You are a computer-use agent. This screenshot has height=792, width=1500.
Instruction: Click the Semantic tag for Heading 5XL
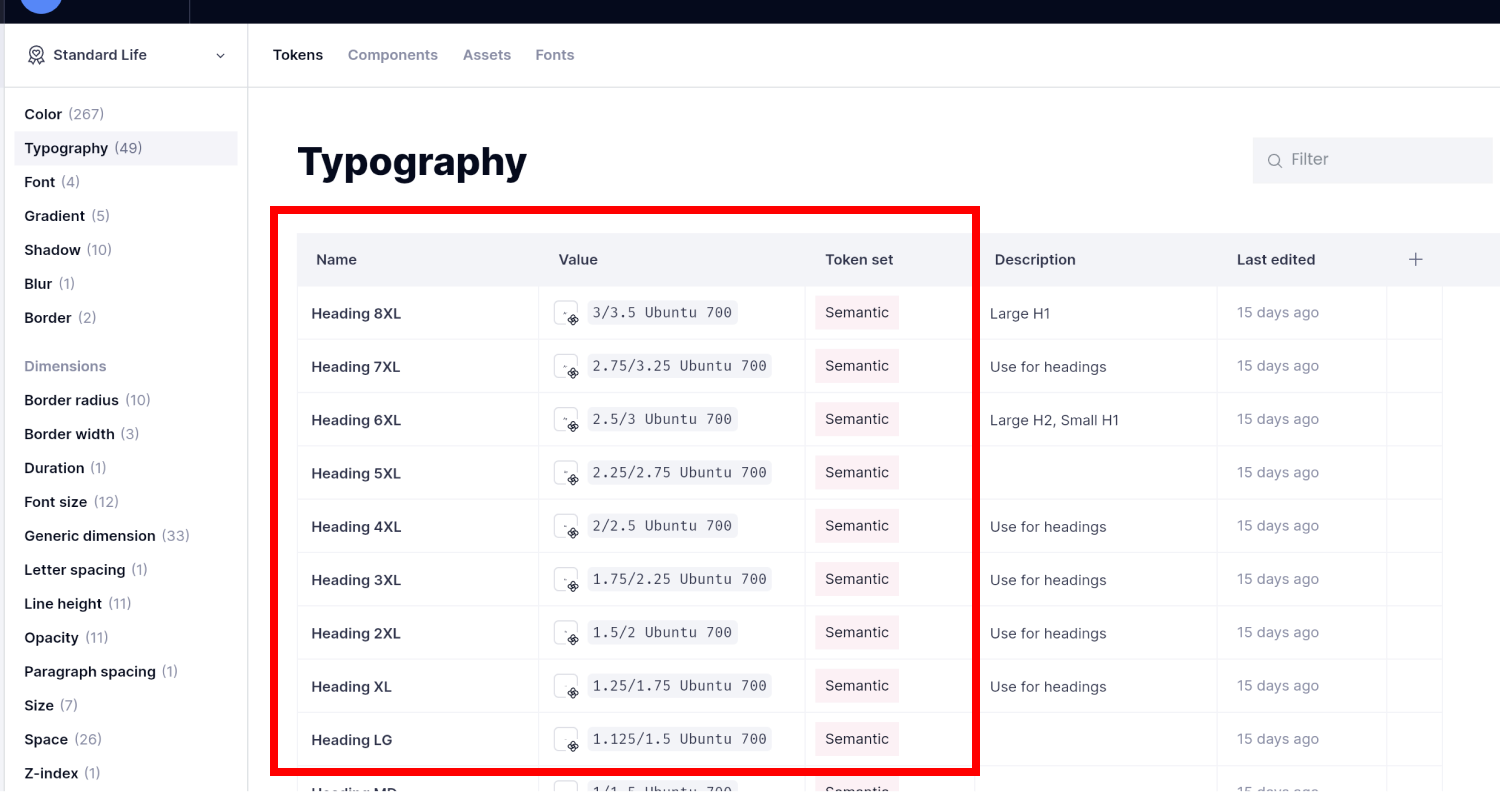point(857,473)
